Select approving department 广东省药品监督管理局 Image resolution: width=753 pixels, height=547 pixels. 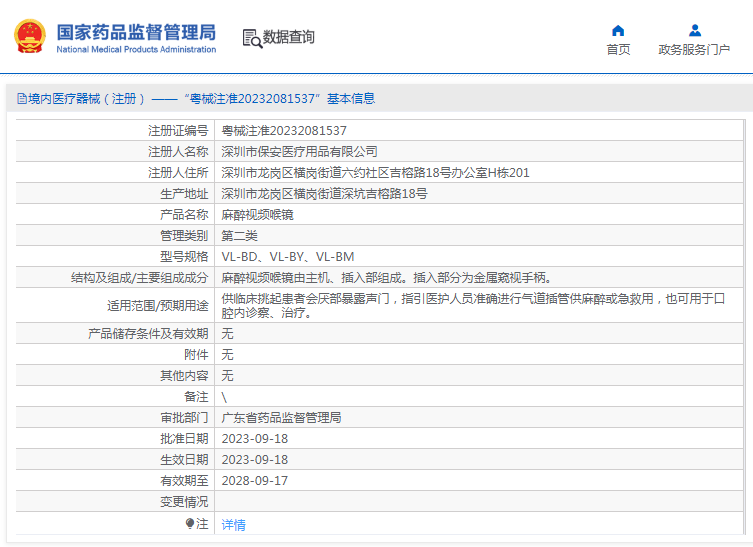[x=281, y=418]
